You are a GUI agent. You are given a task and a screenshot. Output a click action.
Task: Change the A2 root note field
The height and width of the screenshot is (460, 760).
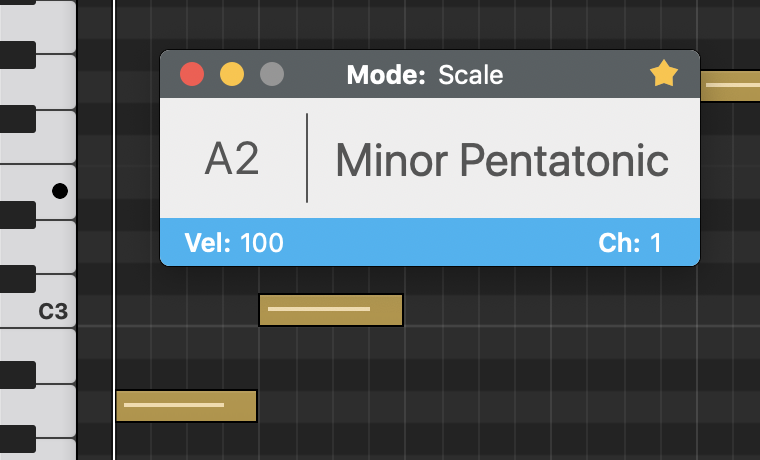click(x=232, y=159)
